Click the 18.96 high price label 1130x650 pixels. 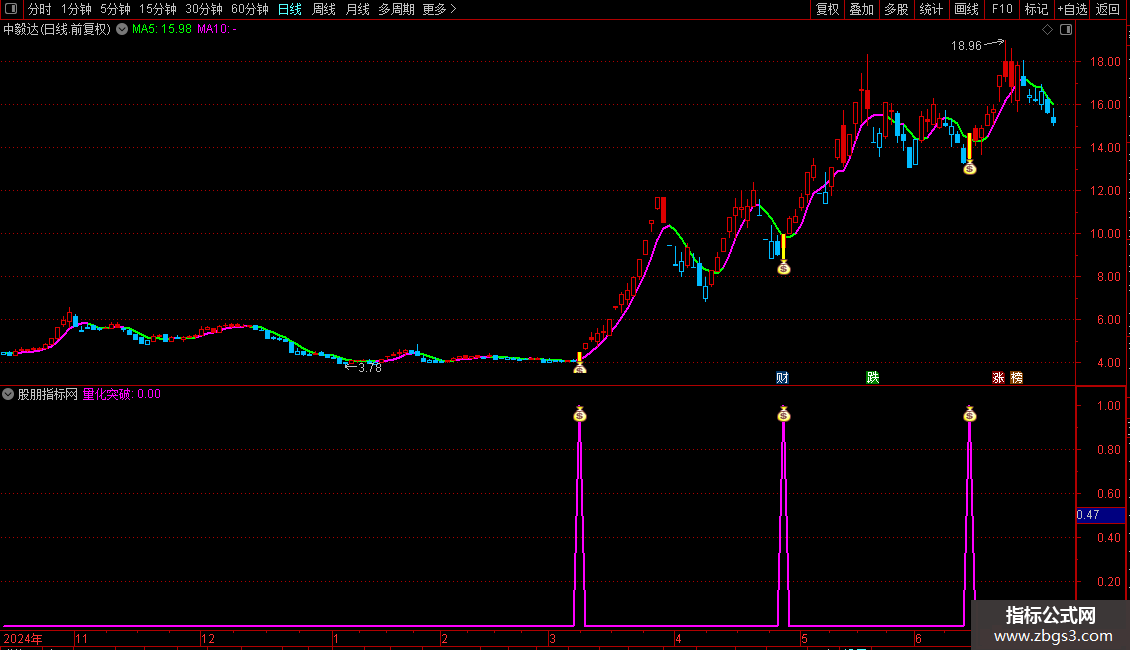(x=966, y=46)
